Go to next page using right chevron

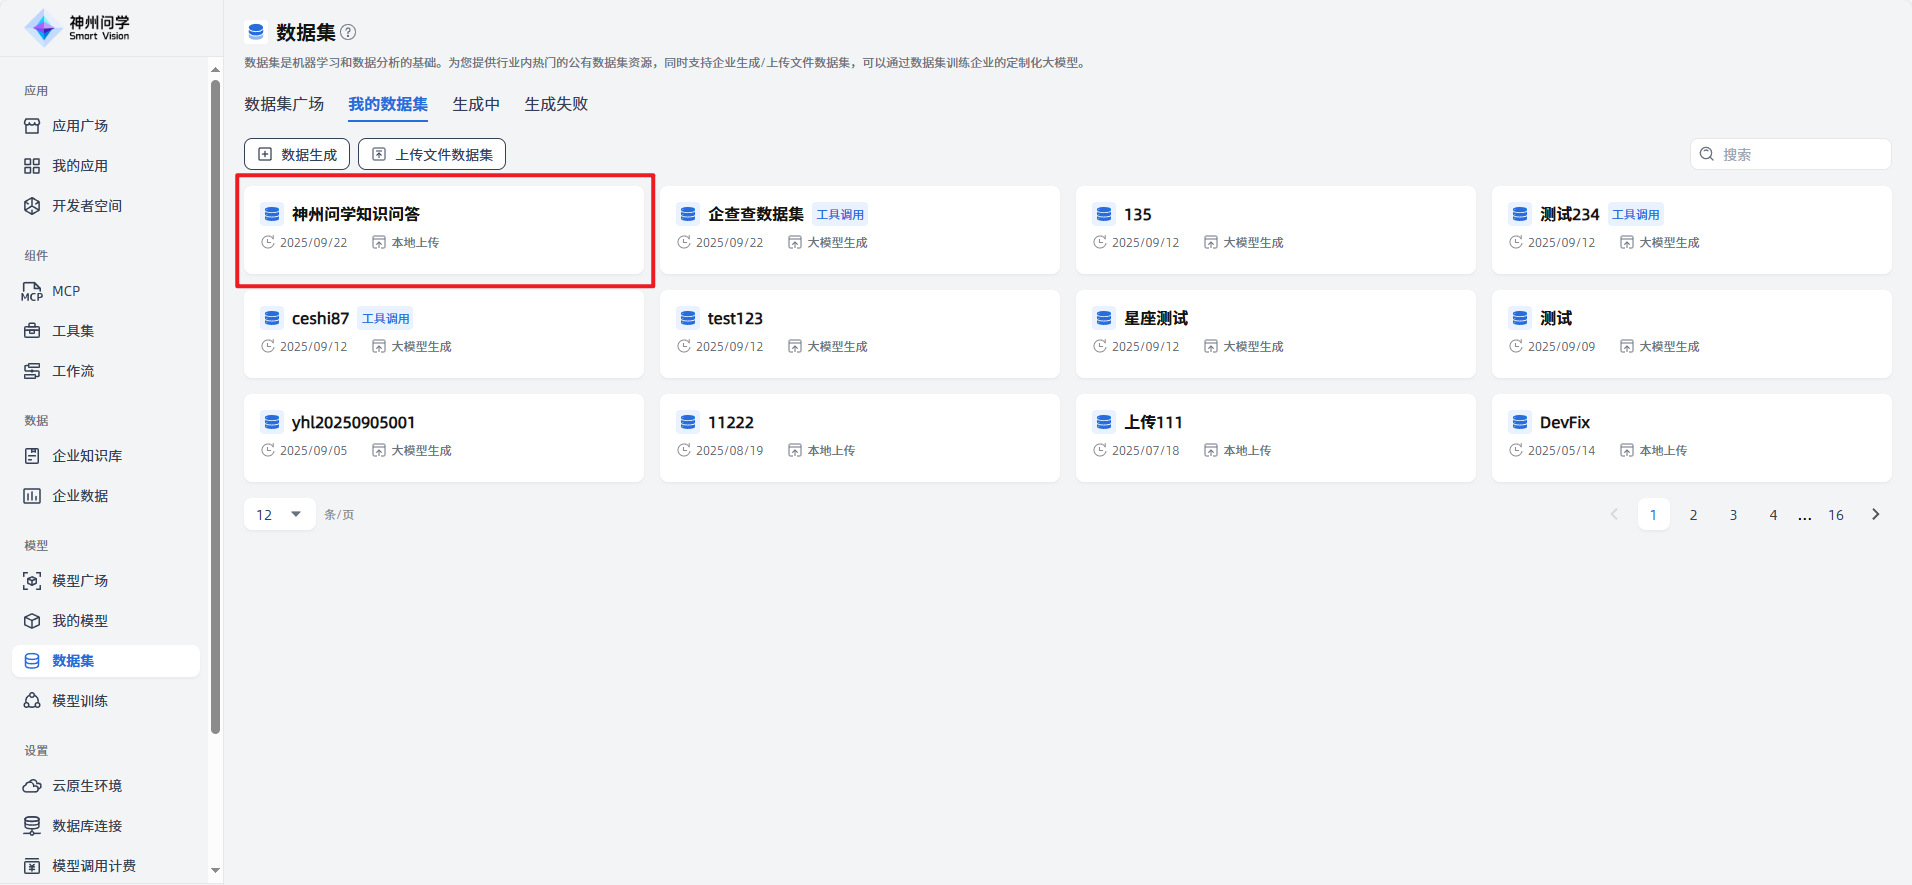[x=1875, y=515]
